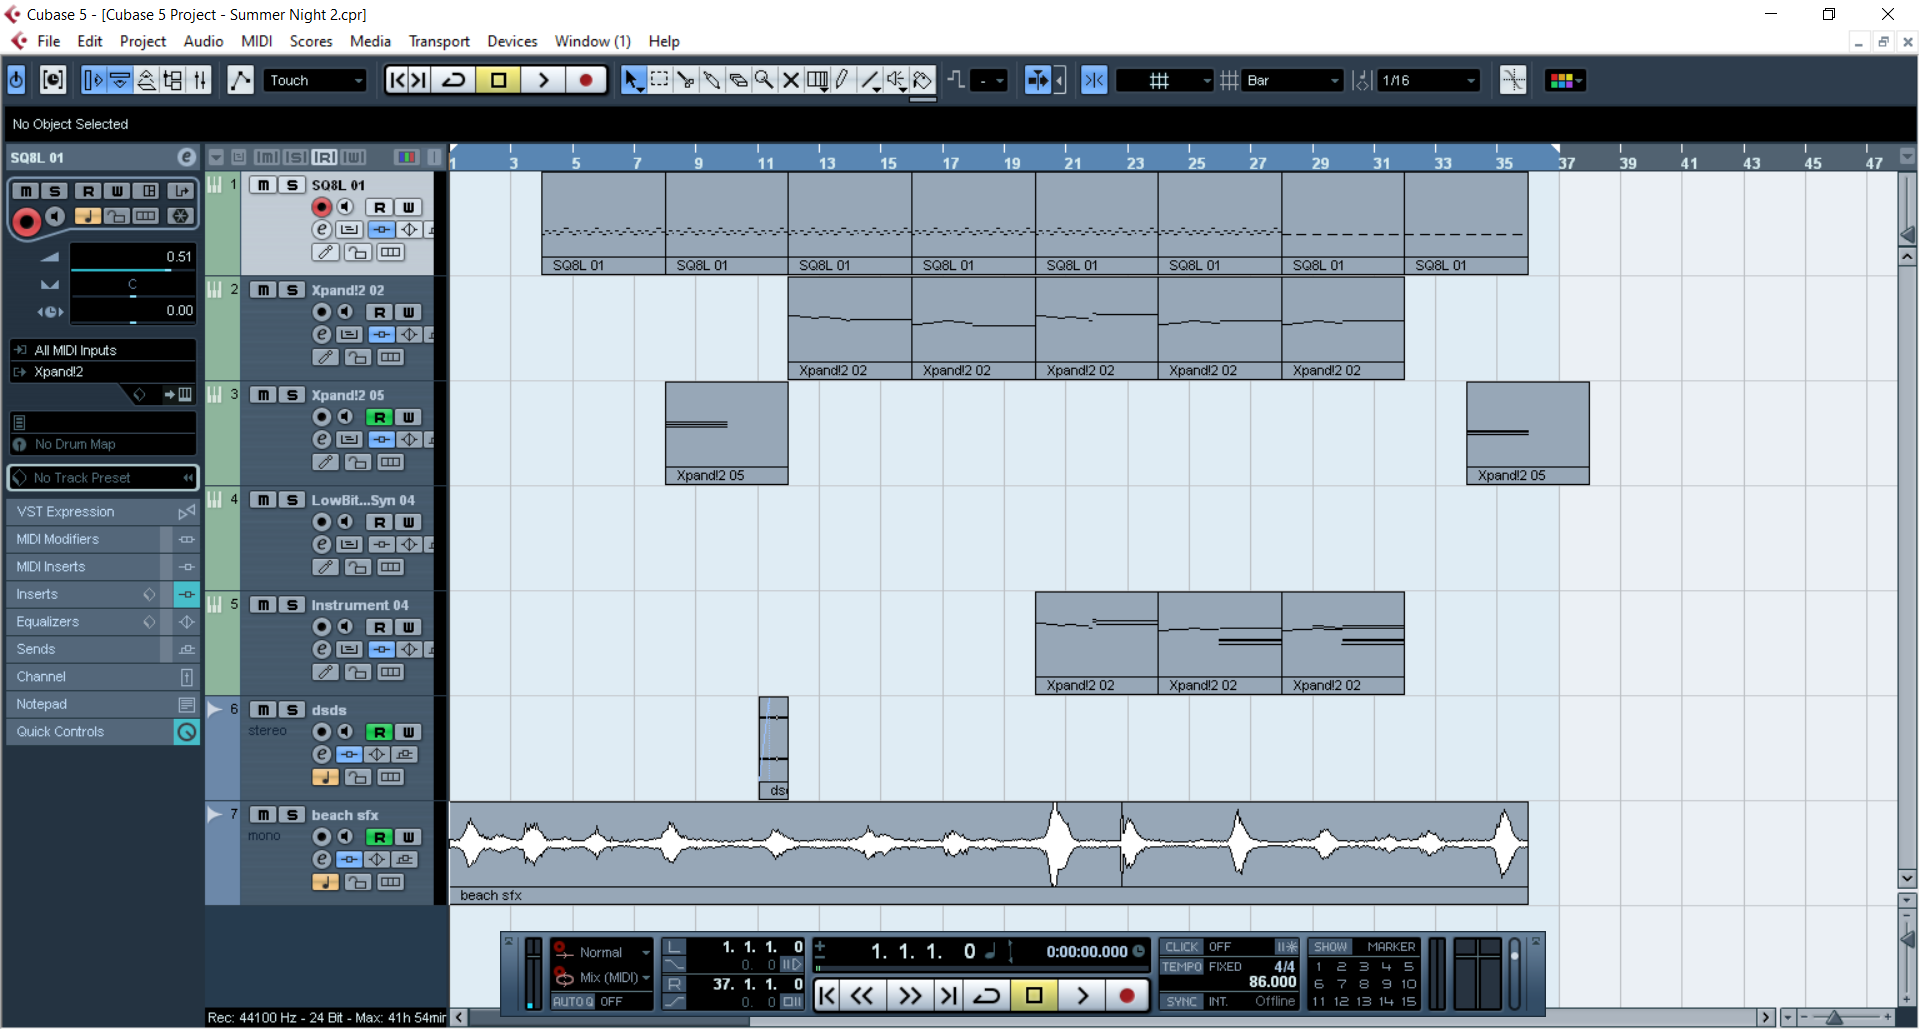The height and width of the screenshot is (1029, 1919).
Task: Toggle metronome CLICK in transport
Action: (x=1181, y=947)
